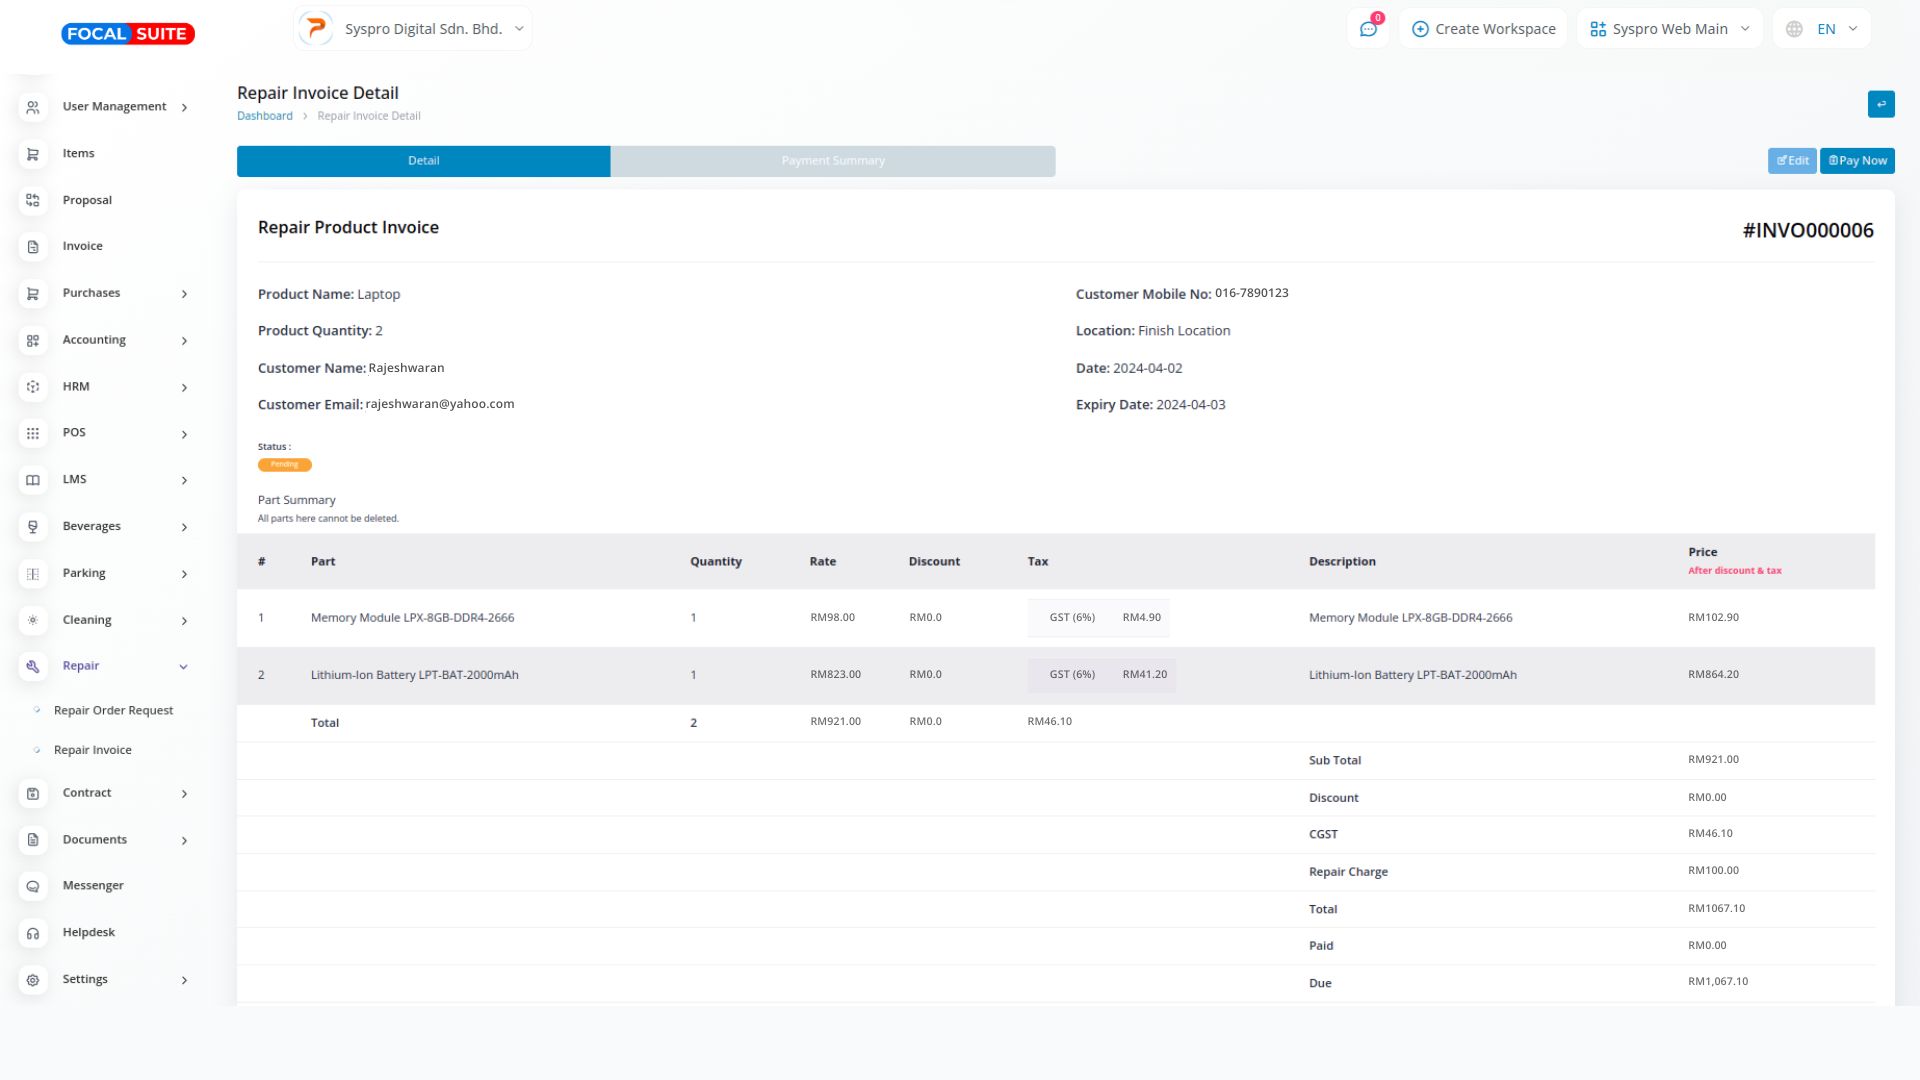This screenshot has height=1080, width=1920.
Task: Click the Items sidebar cart icon
Action: point(33,154)
